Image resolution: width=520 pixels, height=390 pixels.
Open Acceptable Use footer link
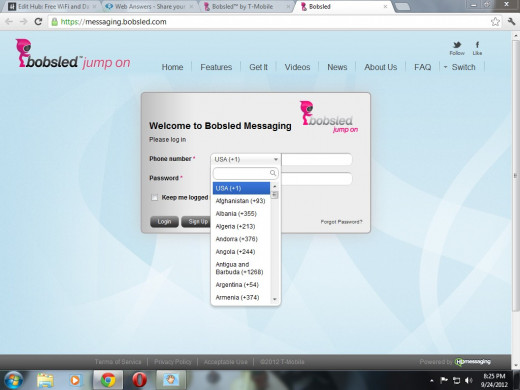[226, 362]
